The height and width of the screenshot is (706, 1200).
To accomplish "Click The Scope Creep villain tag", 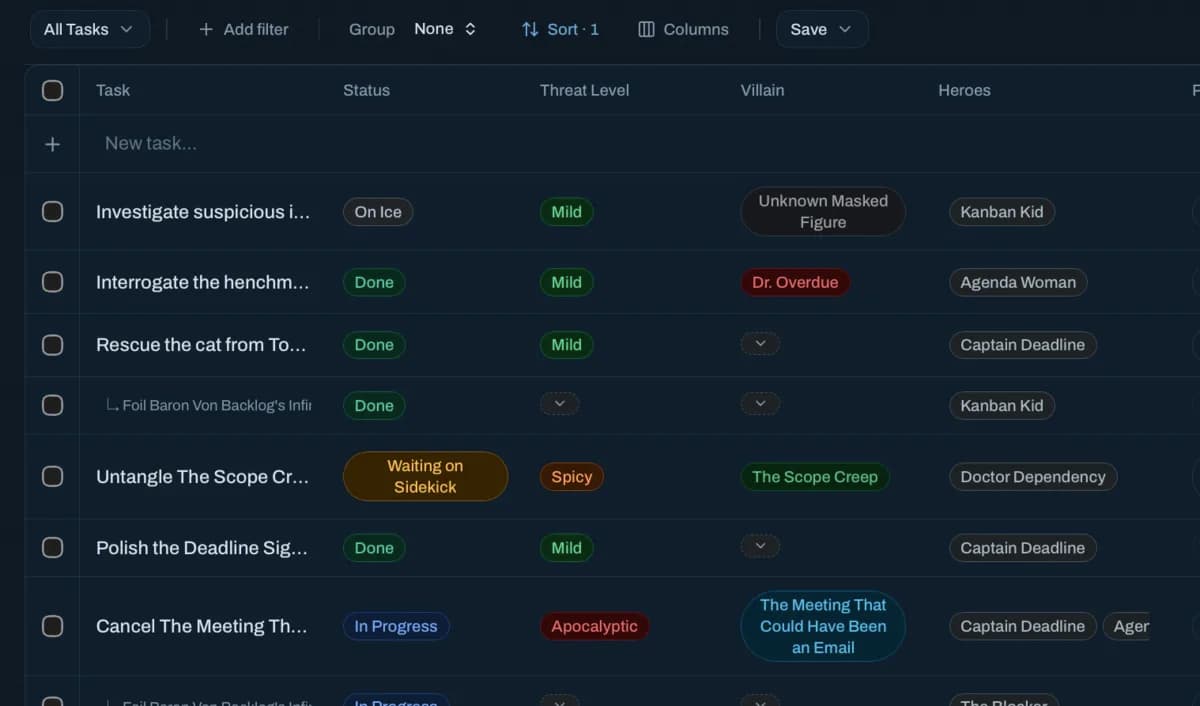I will (815, 477).
